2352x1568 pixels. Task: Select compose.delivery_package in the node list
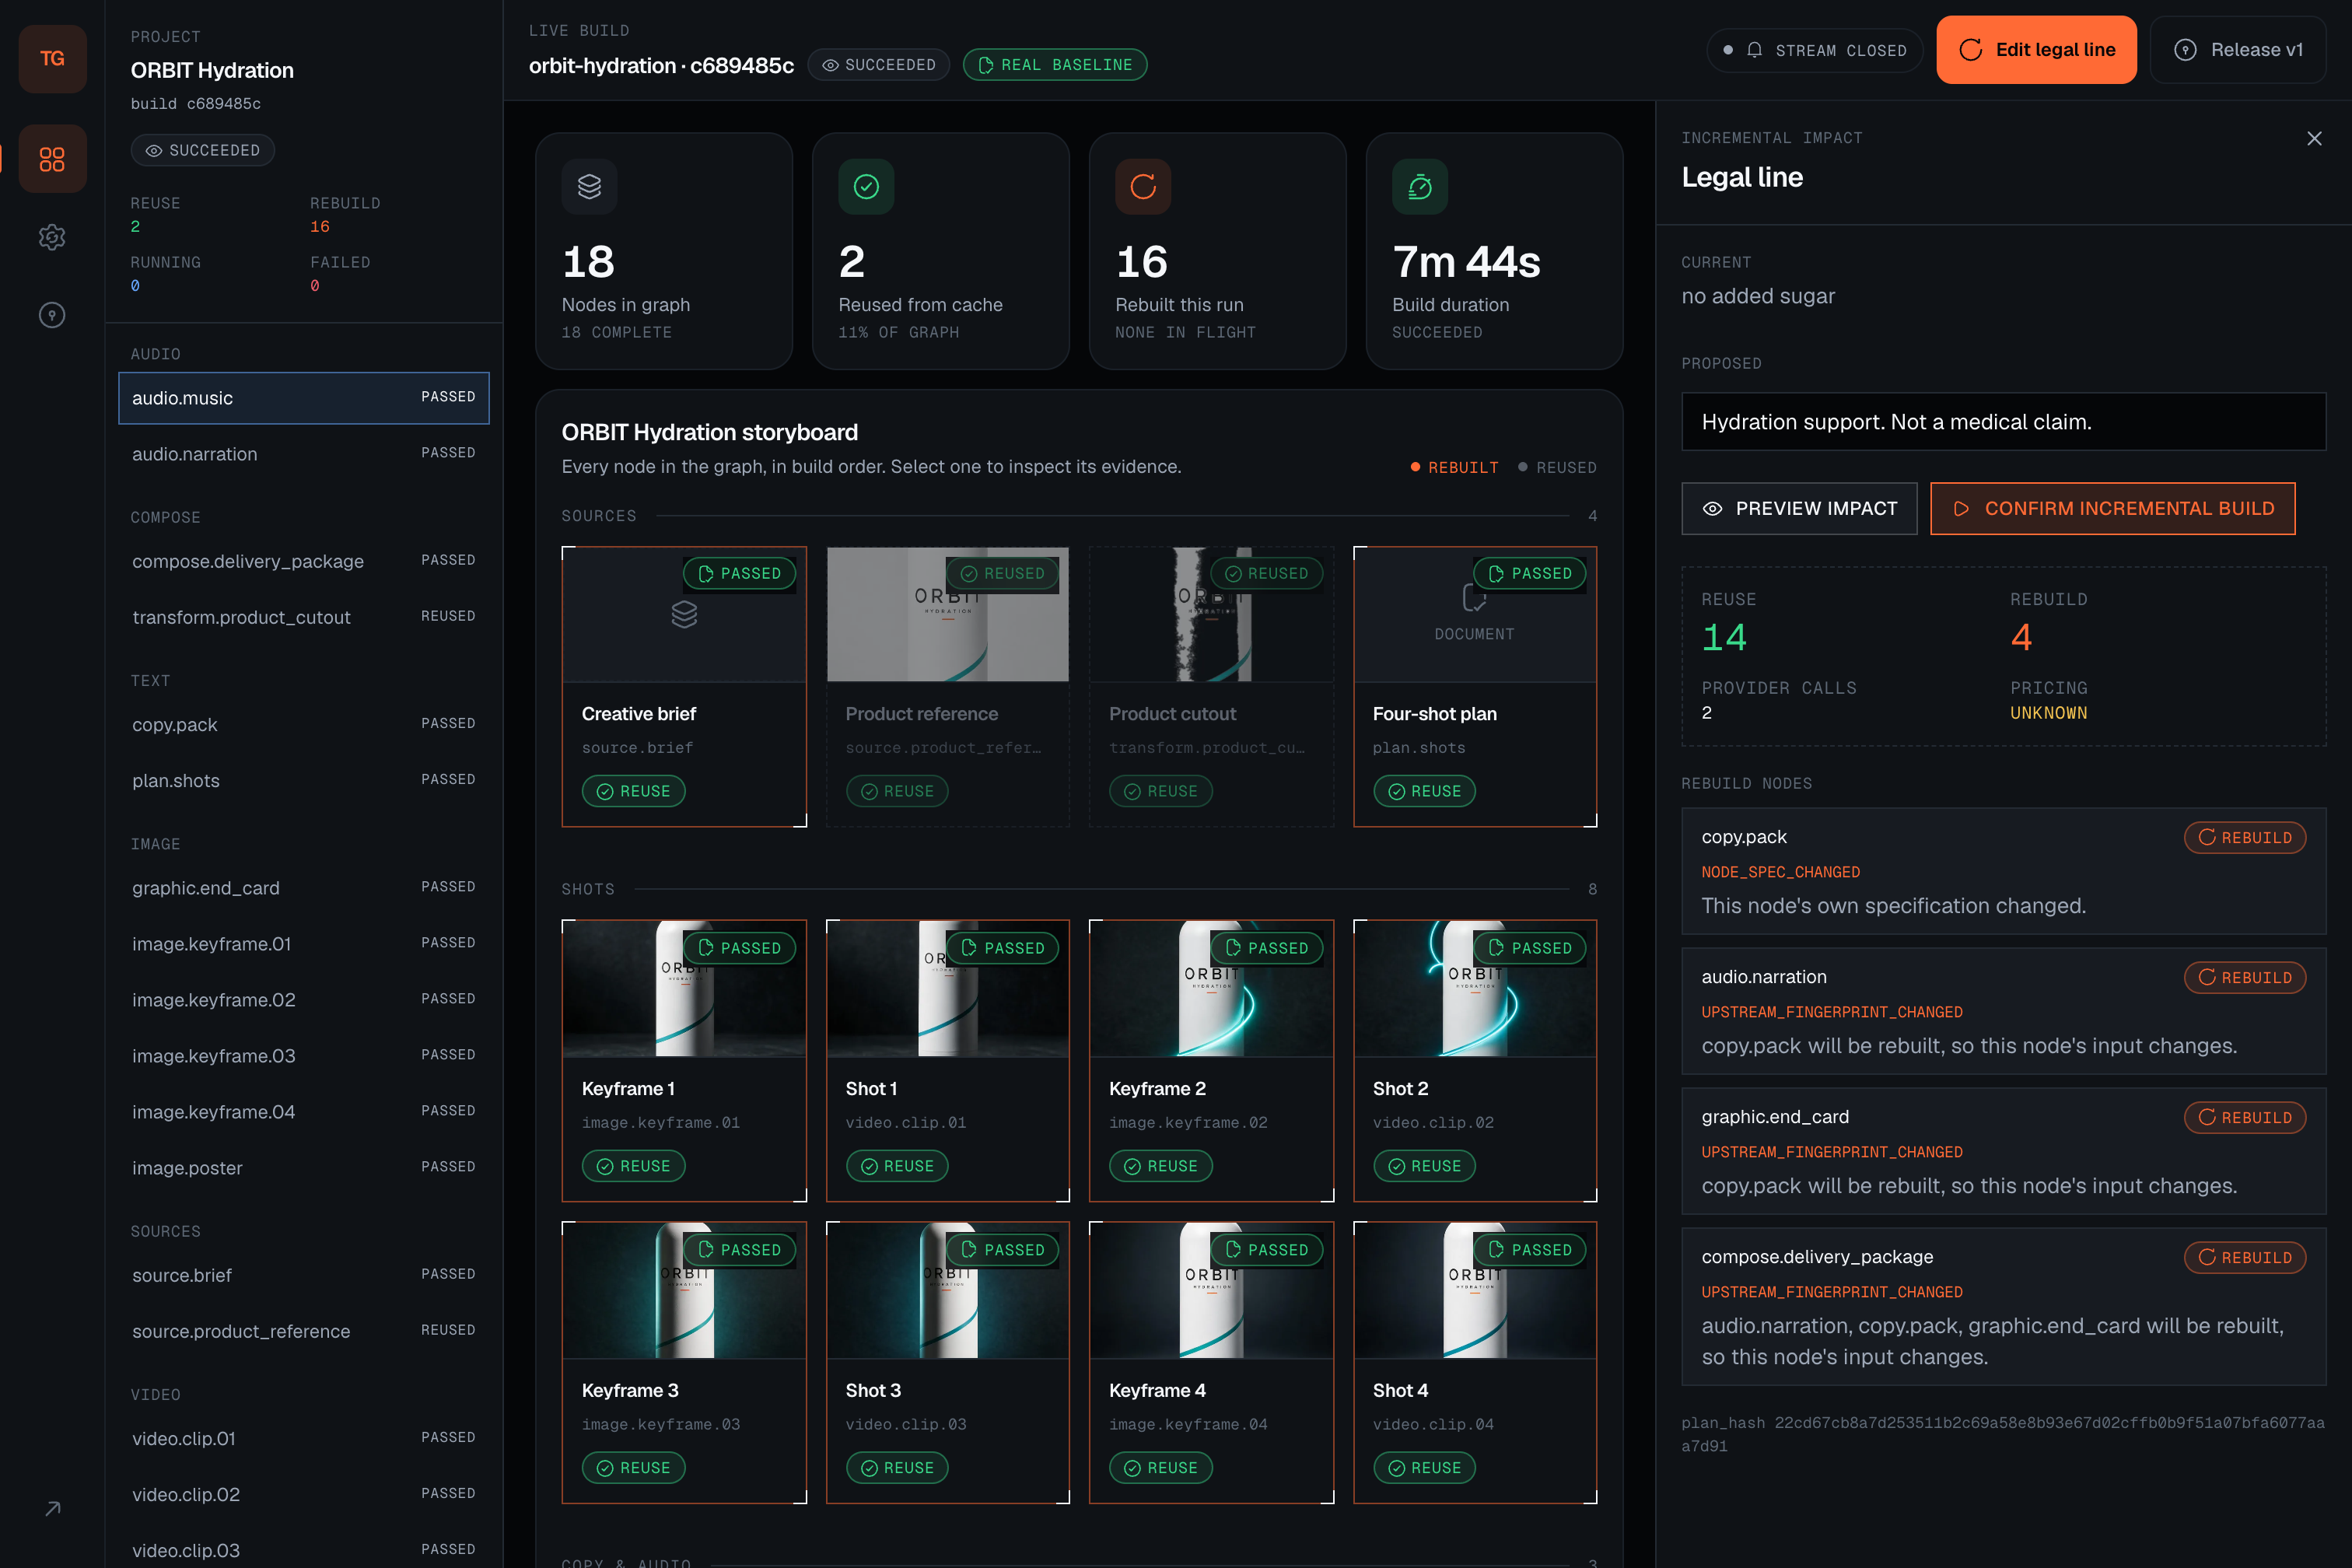pyautogui.click(x=304, y=561)
